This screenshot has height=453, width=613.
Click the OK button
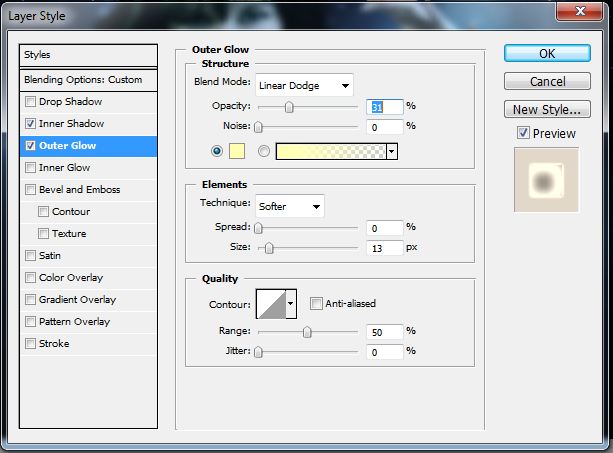(547, 53)
